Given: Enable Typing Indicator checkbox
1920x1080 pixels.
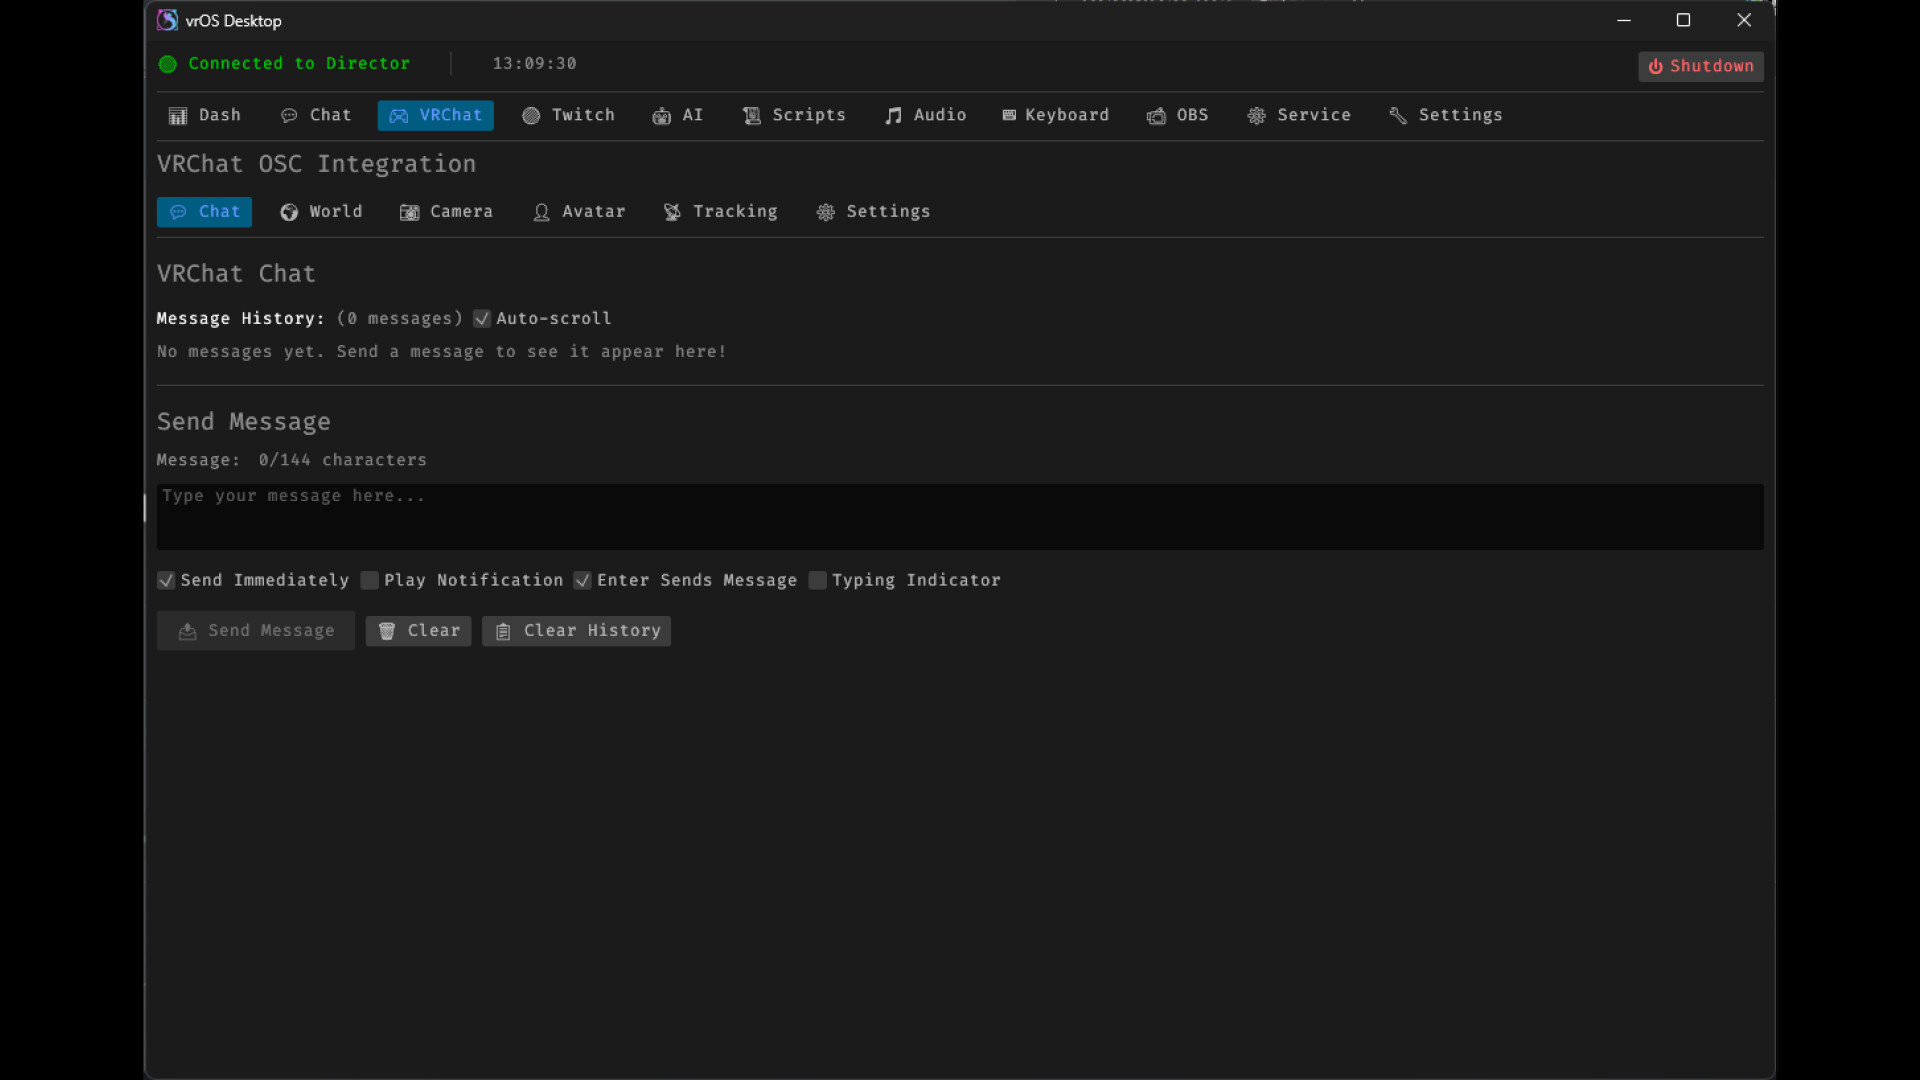Looking at the screenshot, I should pyautogui.click(x=818, y=581).
